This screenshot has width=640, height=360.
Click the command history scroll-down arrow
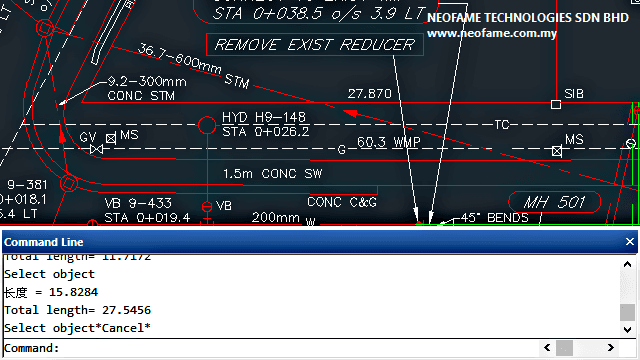coord(627,329)
